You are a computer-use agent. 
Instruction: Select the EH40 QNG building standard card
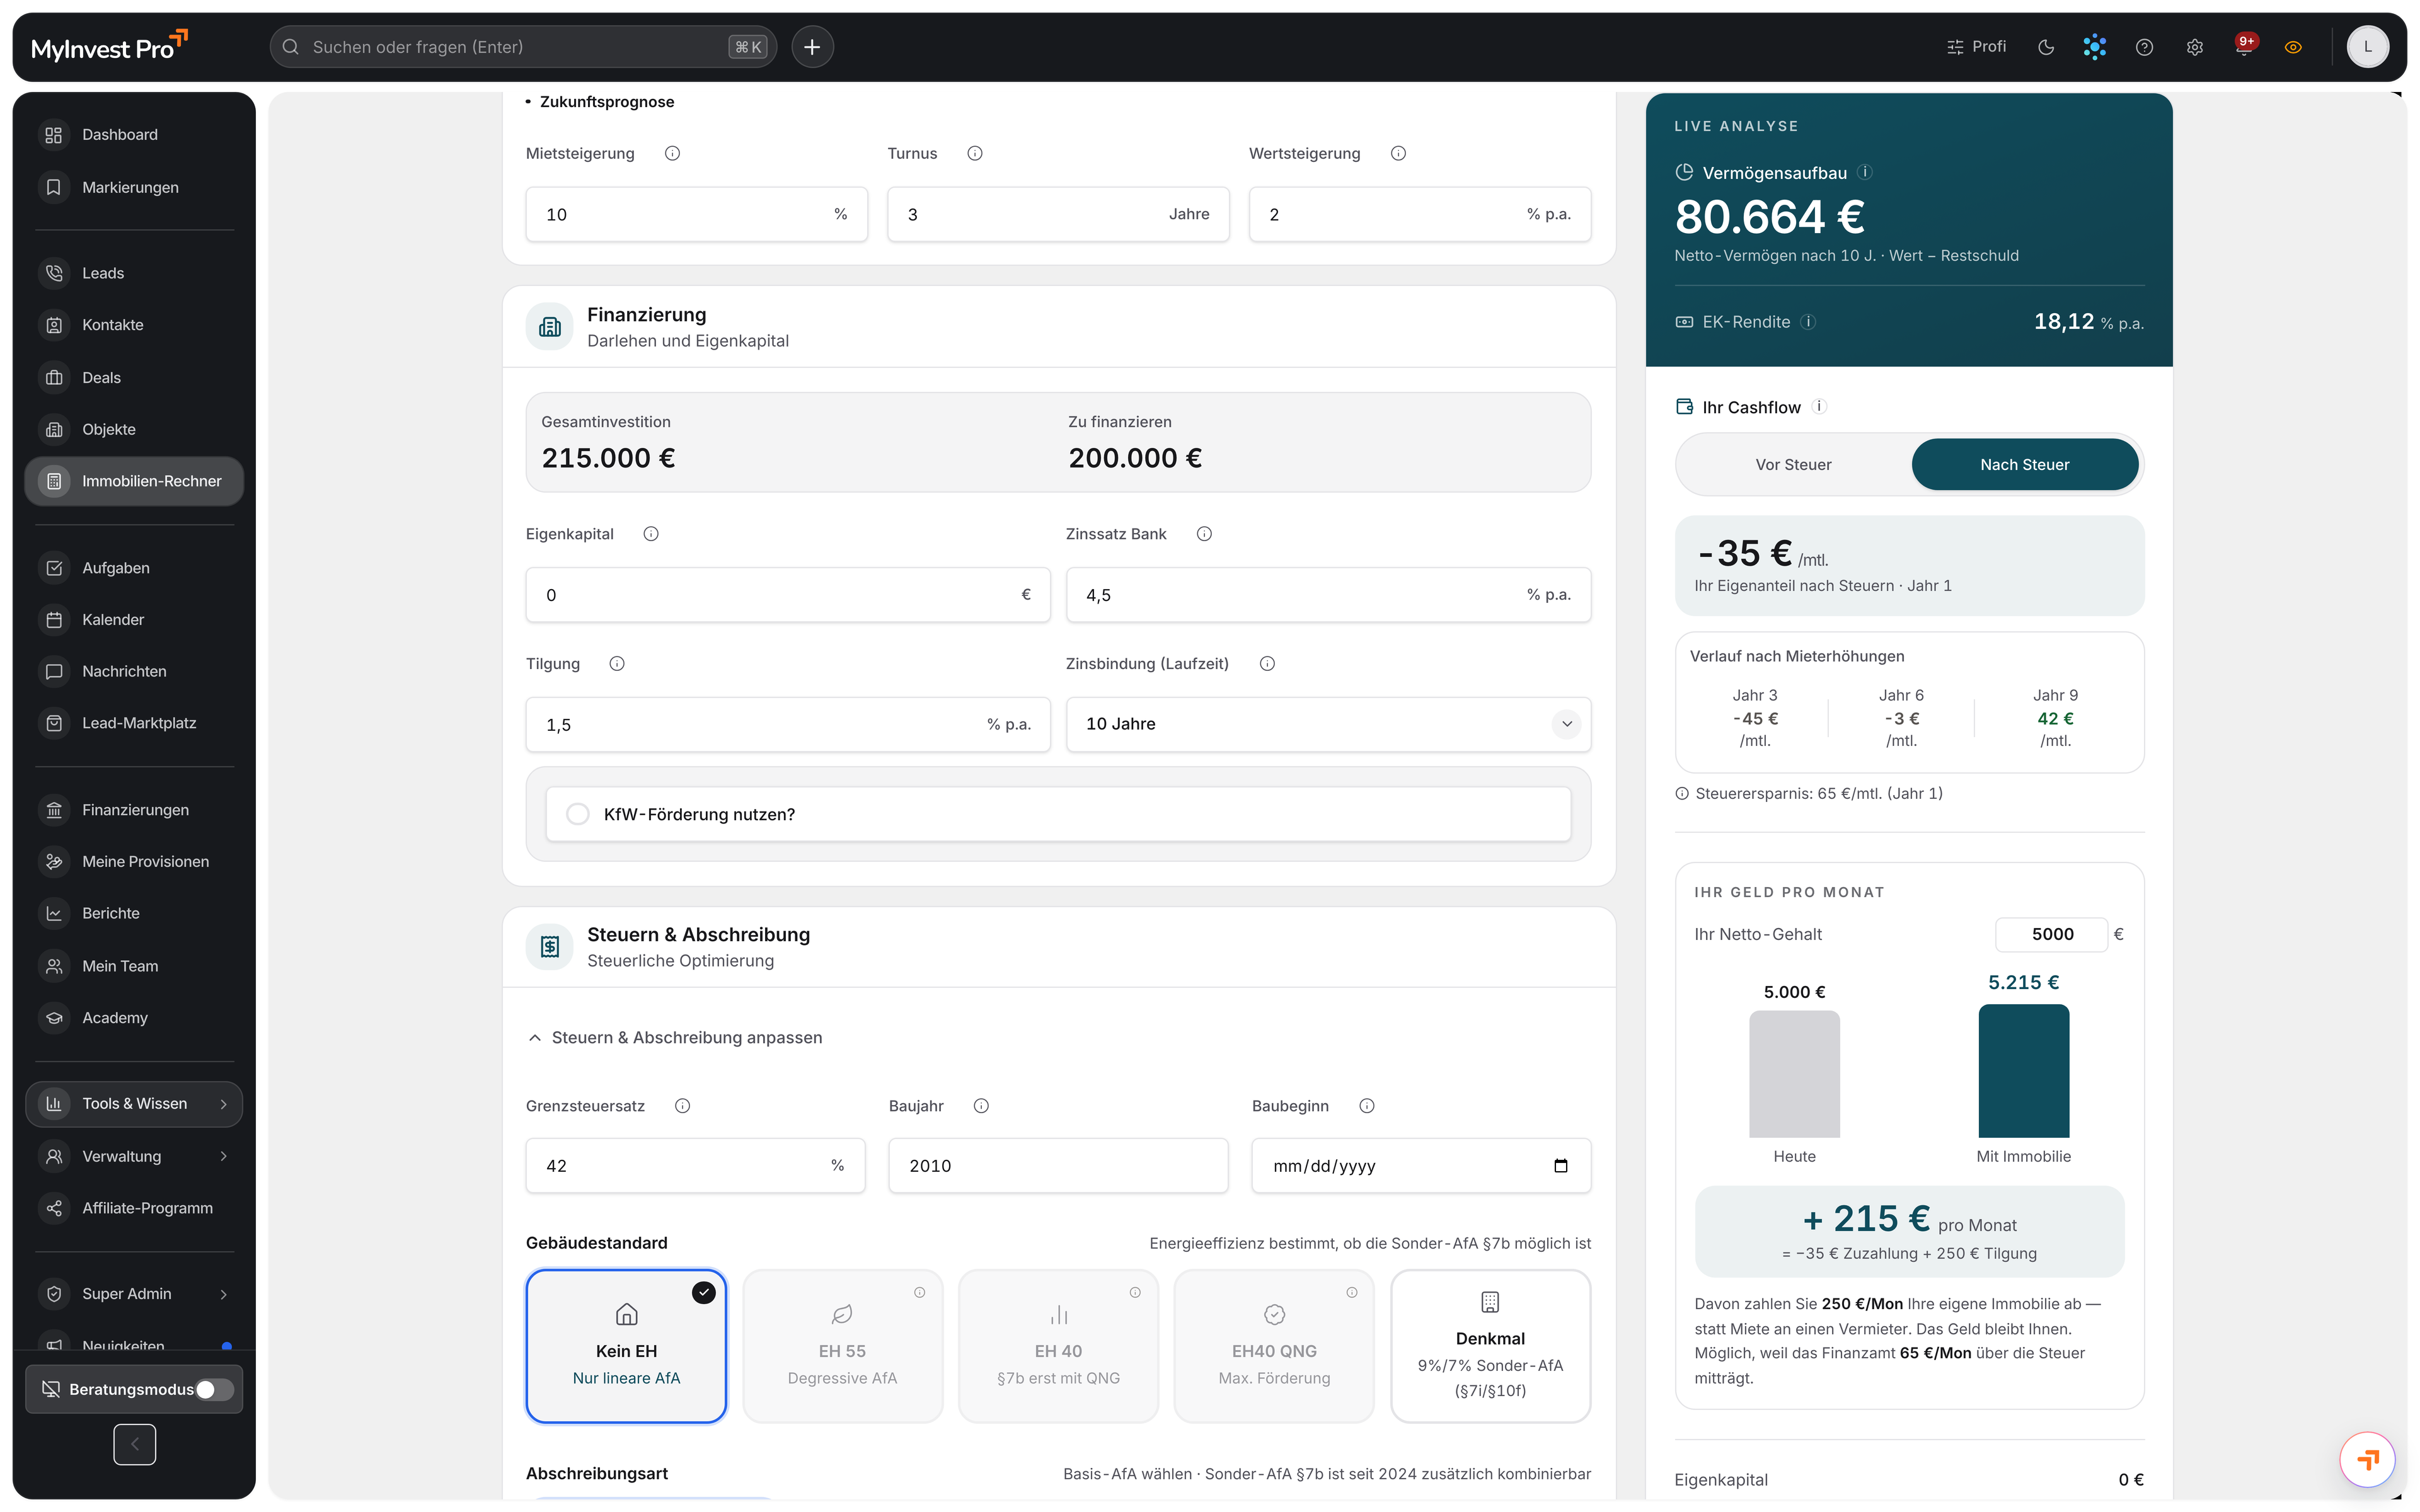[1274, 1346]
